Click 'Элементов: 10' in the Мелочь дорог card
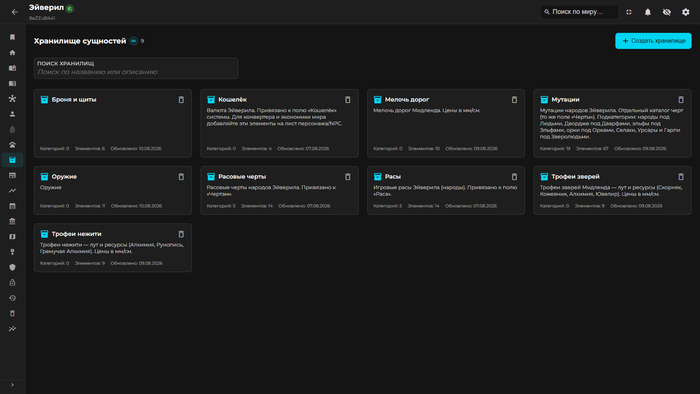Screen dimensions: 700x394 click(x=424, y=149)
